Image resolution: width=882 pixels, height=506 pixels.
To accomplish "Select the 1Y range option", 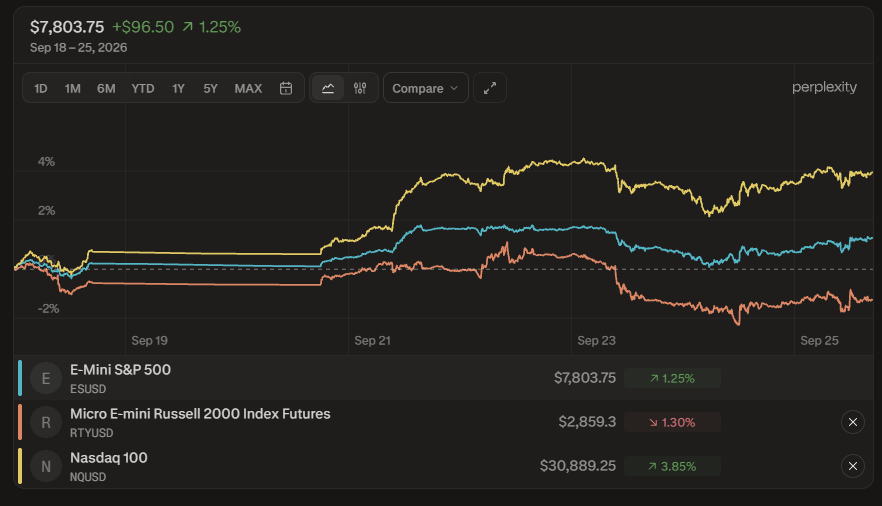I will (x=178, y=88).
